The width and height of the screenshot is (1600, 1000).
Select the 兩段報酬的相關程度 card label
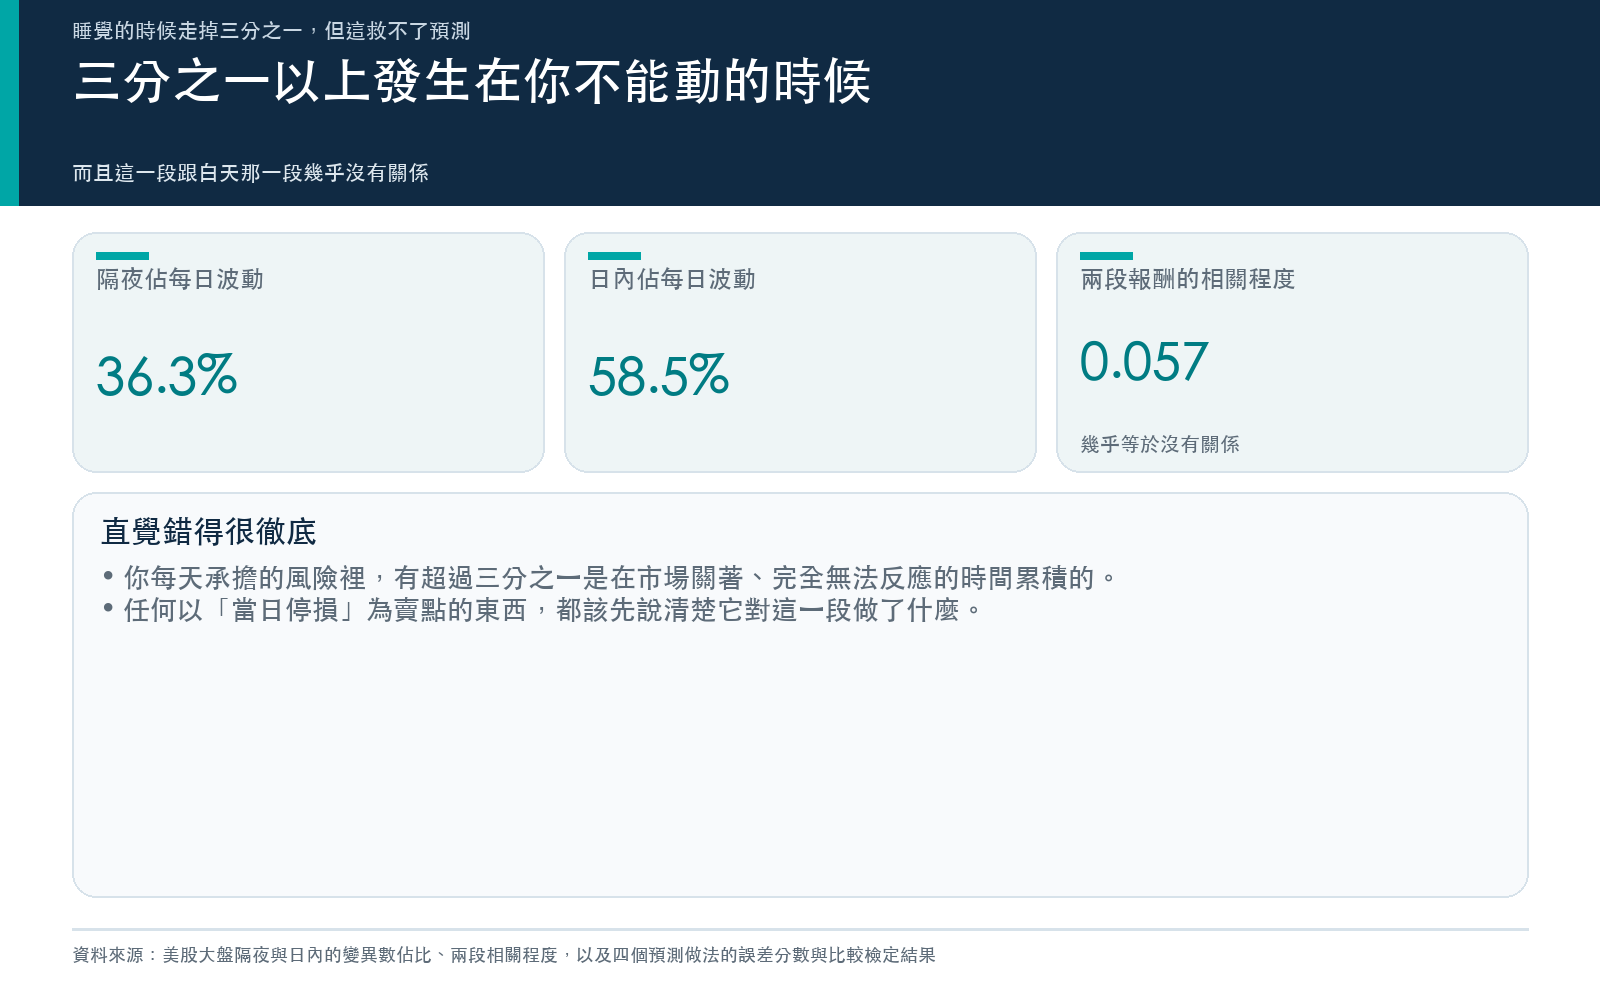click(1188, 279)
